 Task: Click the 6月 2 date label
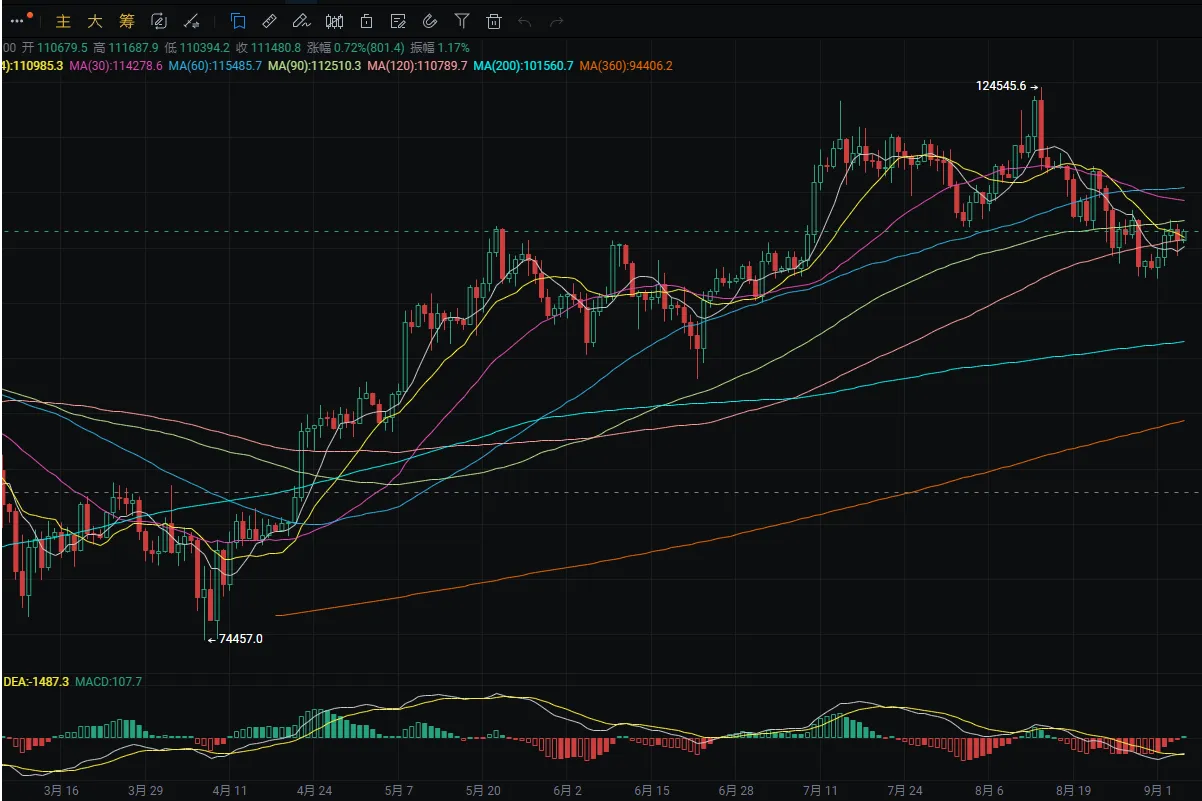pyautogui.click(x=566, y=791)
